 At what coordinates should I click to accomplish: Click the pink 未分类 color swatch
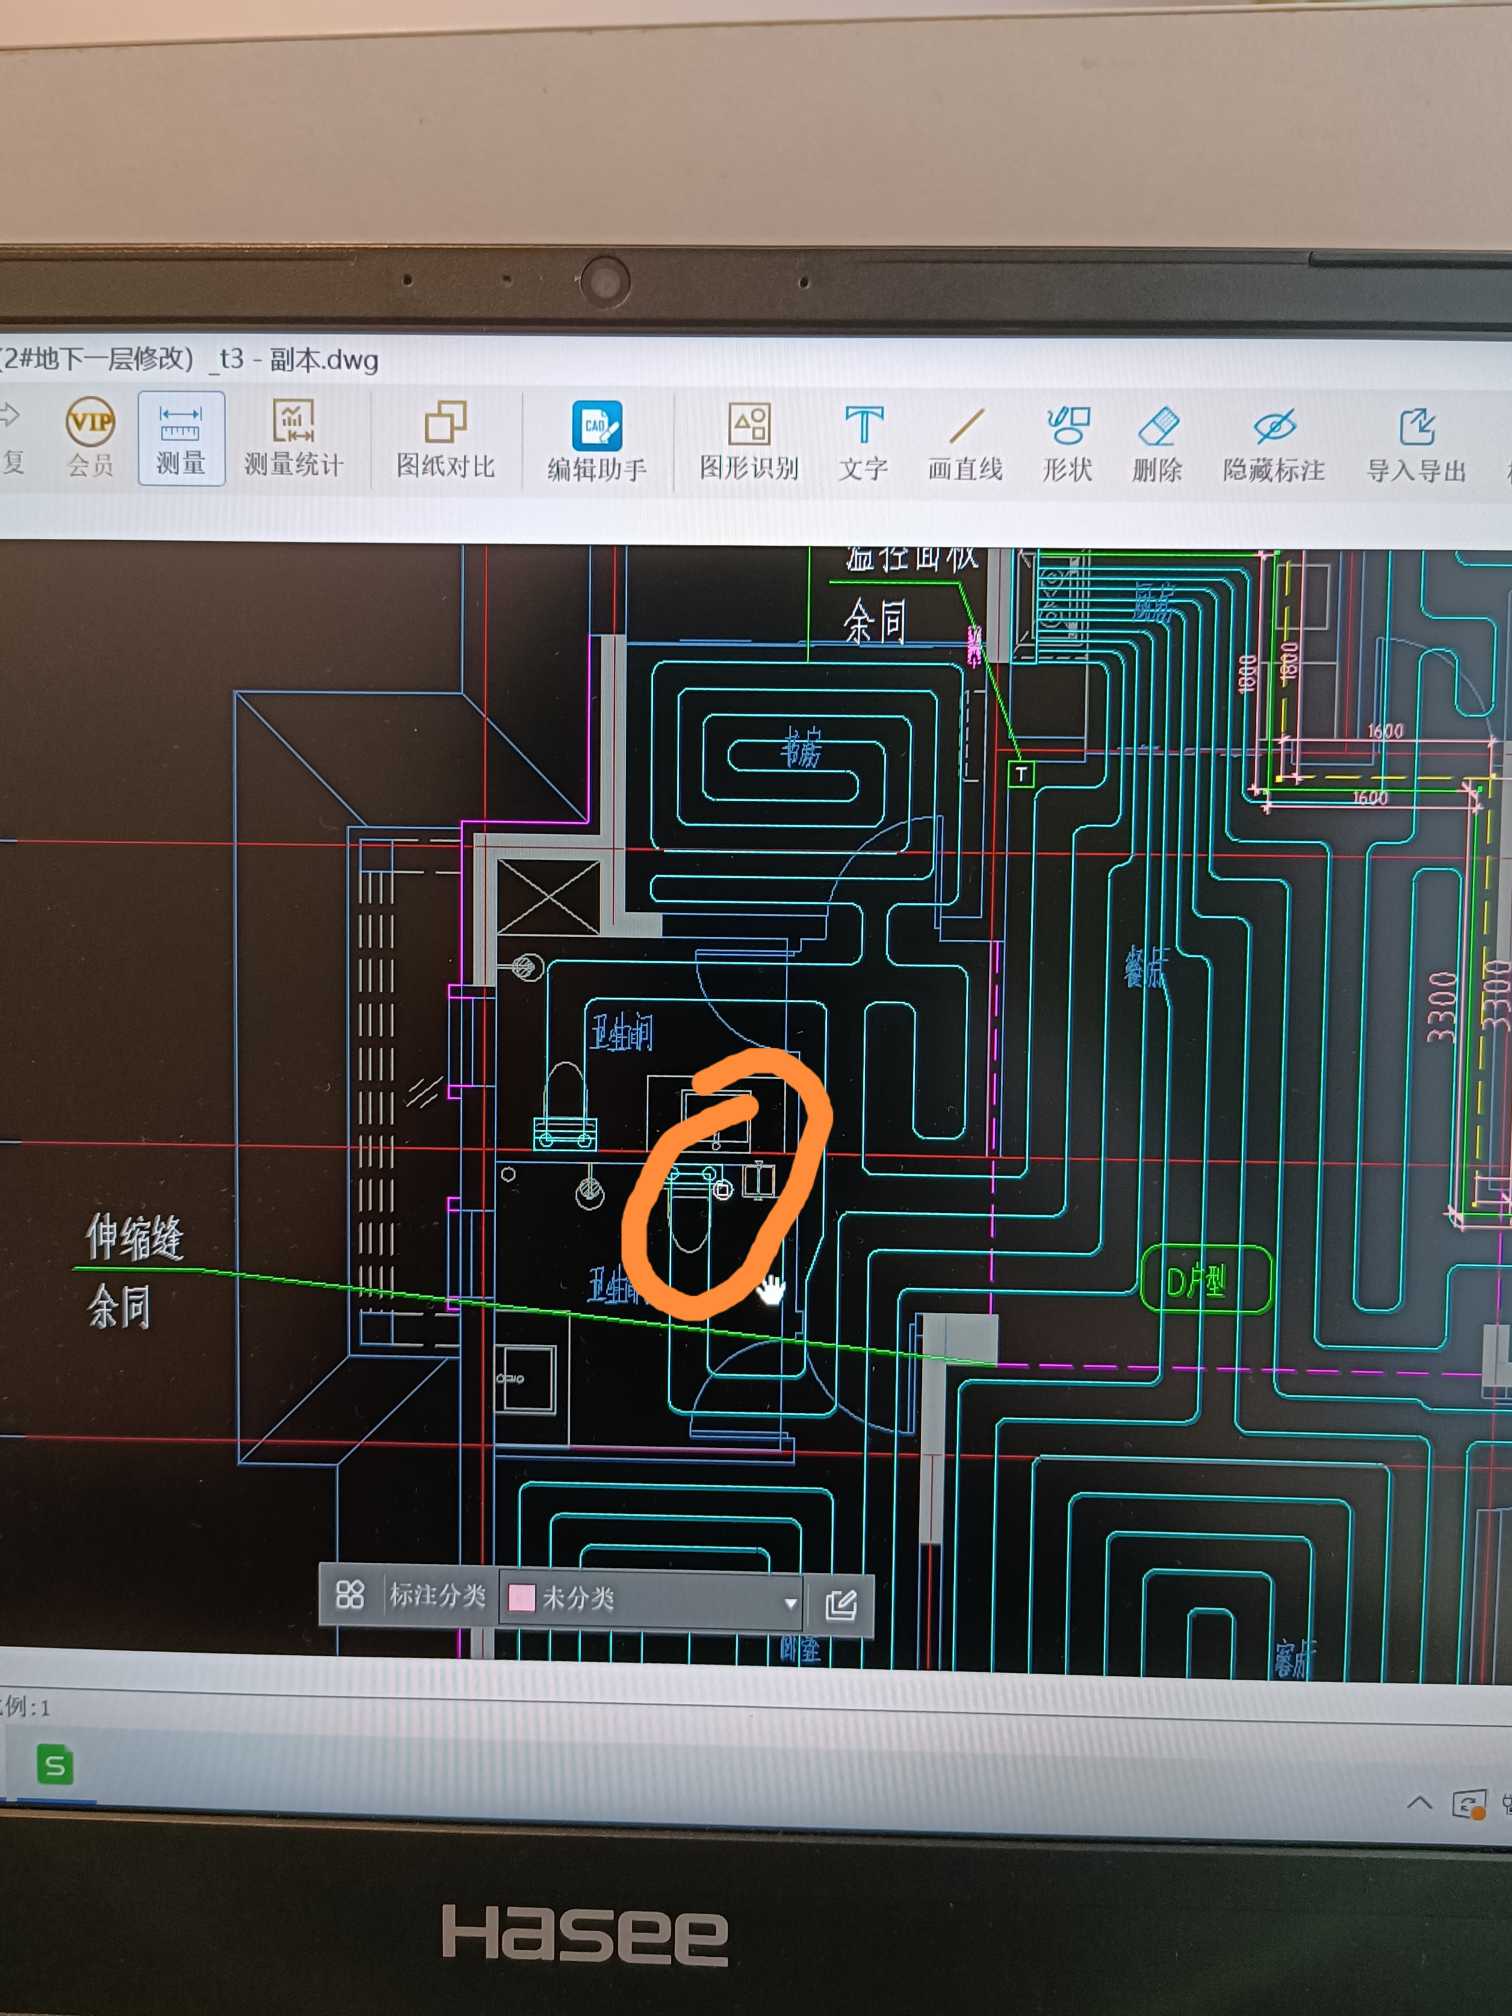[521, 1597]
